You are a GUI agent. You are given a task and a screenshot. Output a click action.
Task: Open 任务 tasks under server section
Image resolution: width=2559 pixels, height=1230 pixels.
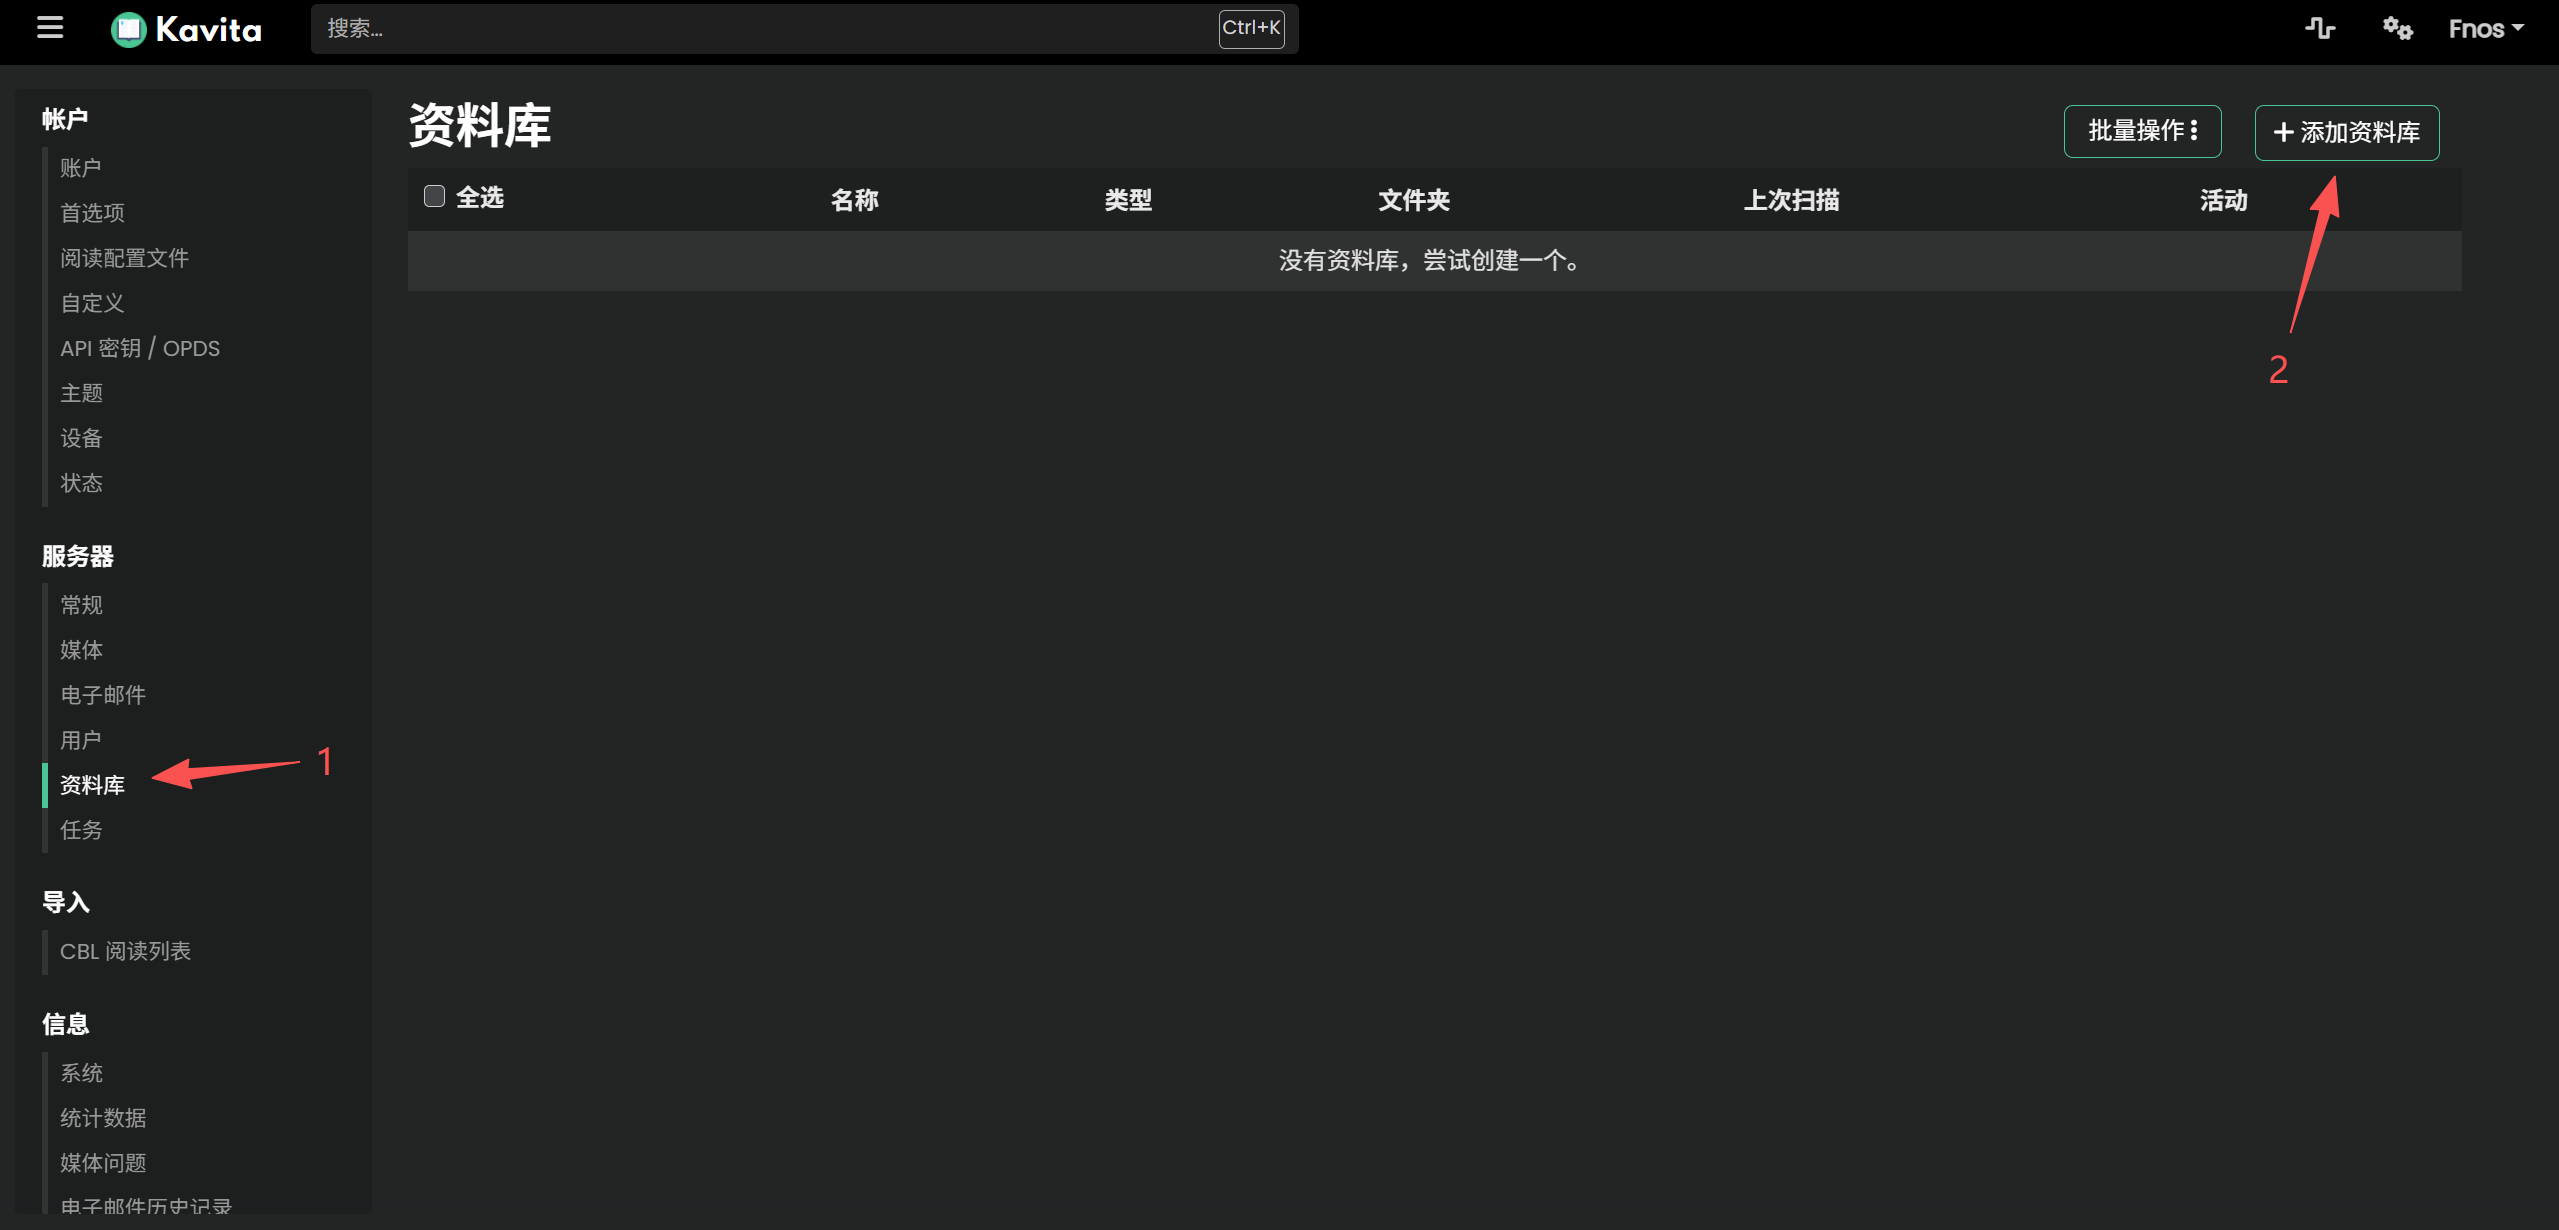coord(81,830)
